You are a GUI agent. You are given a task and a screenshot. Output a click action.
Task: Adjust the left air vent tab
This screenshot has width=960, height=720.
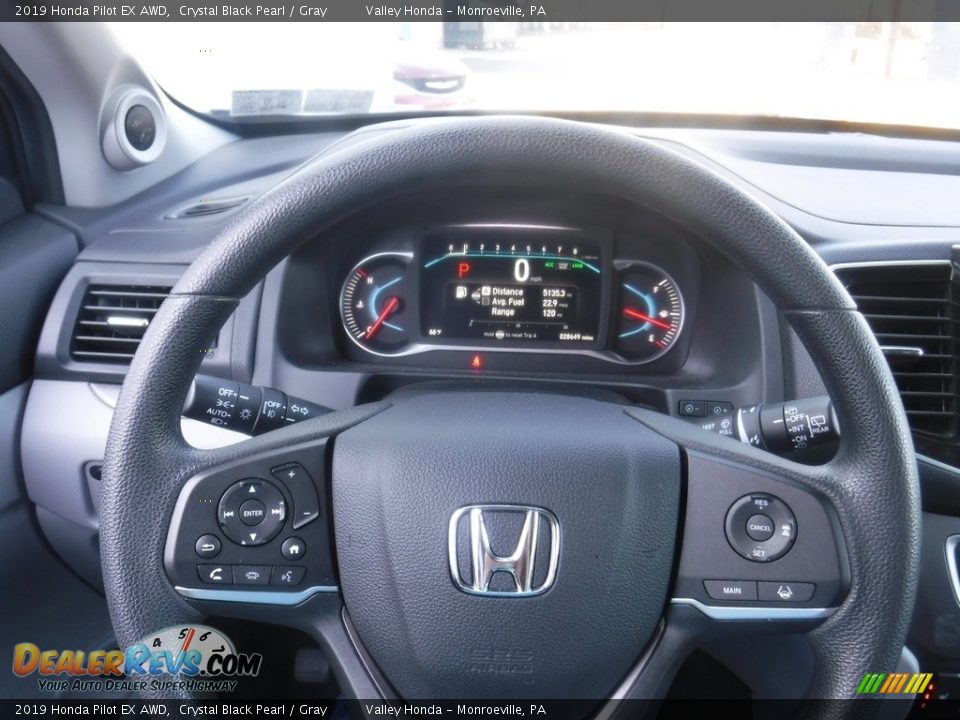127,321
